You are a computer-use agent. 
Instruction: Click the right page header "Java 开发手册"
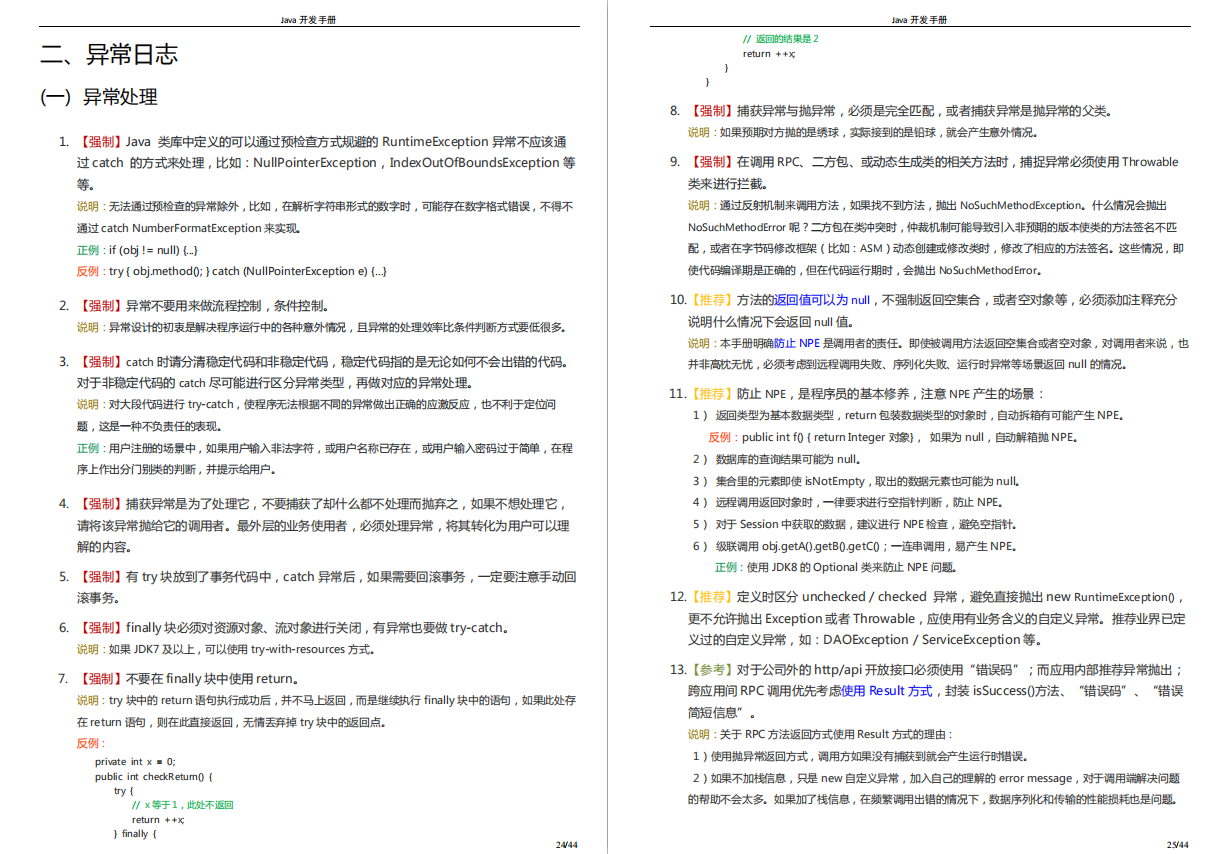point(918,20)
